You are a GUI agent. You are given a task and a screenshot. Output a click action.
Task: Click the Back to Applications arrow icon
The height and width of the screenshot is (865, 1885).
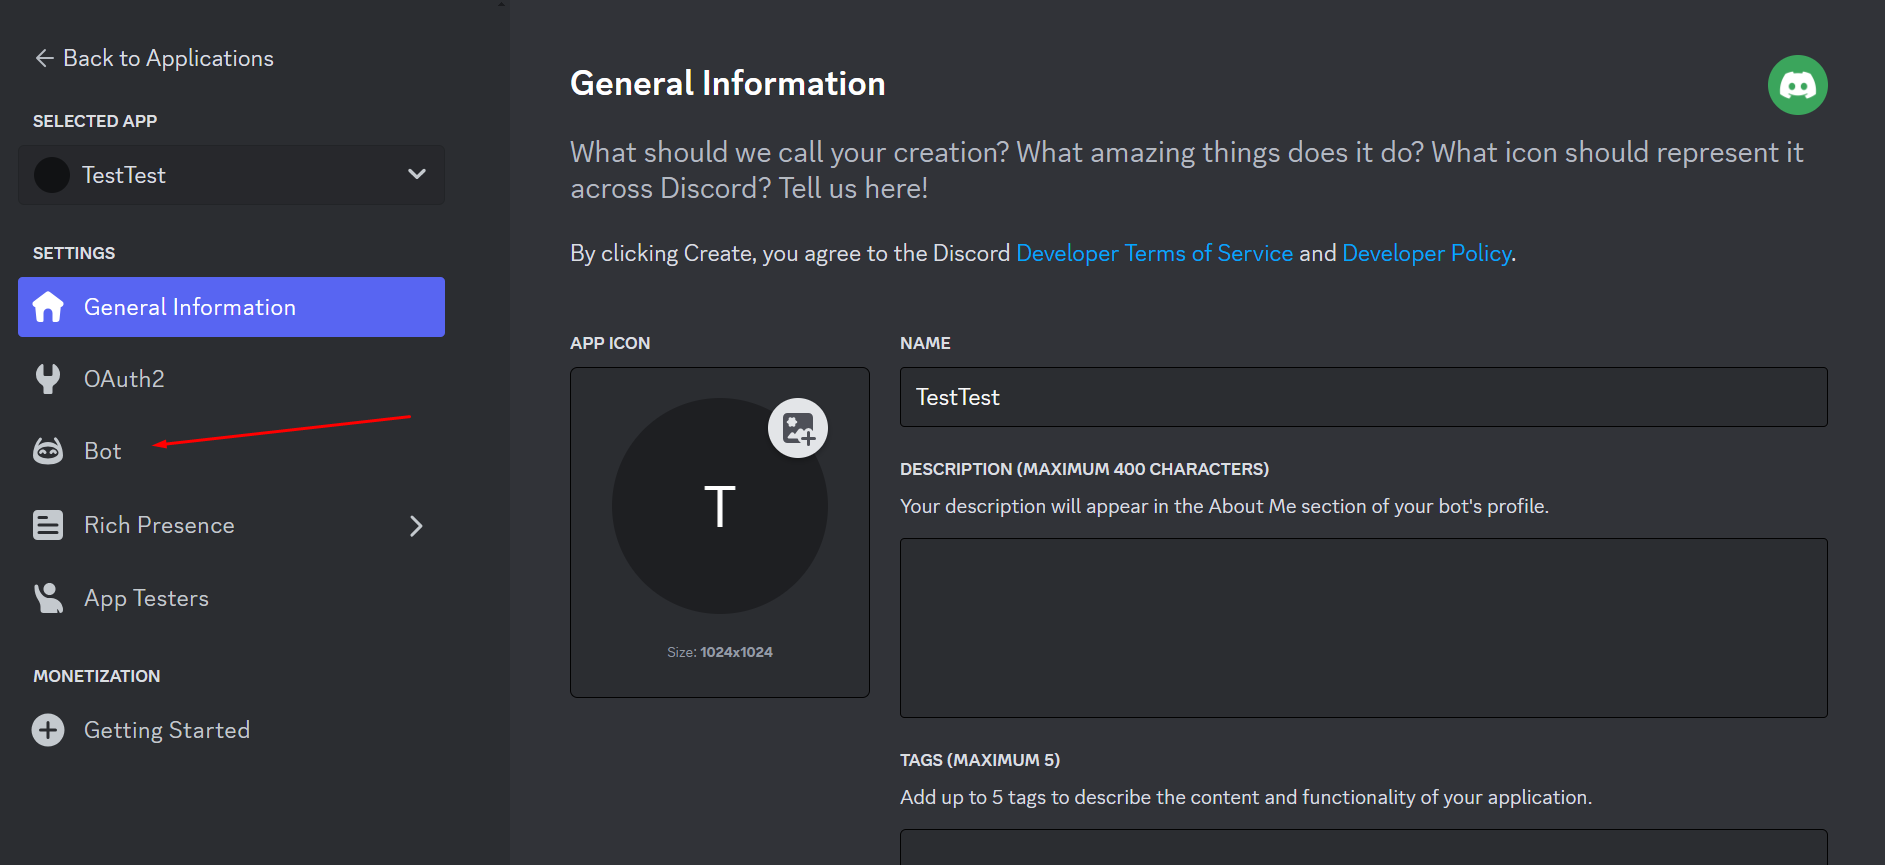pos(44,58)
